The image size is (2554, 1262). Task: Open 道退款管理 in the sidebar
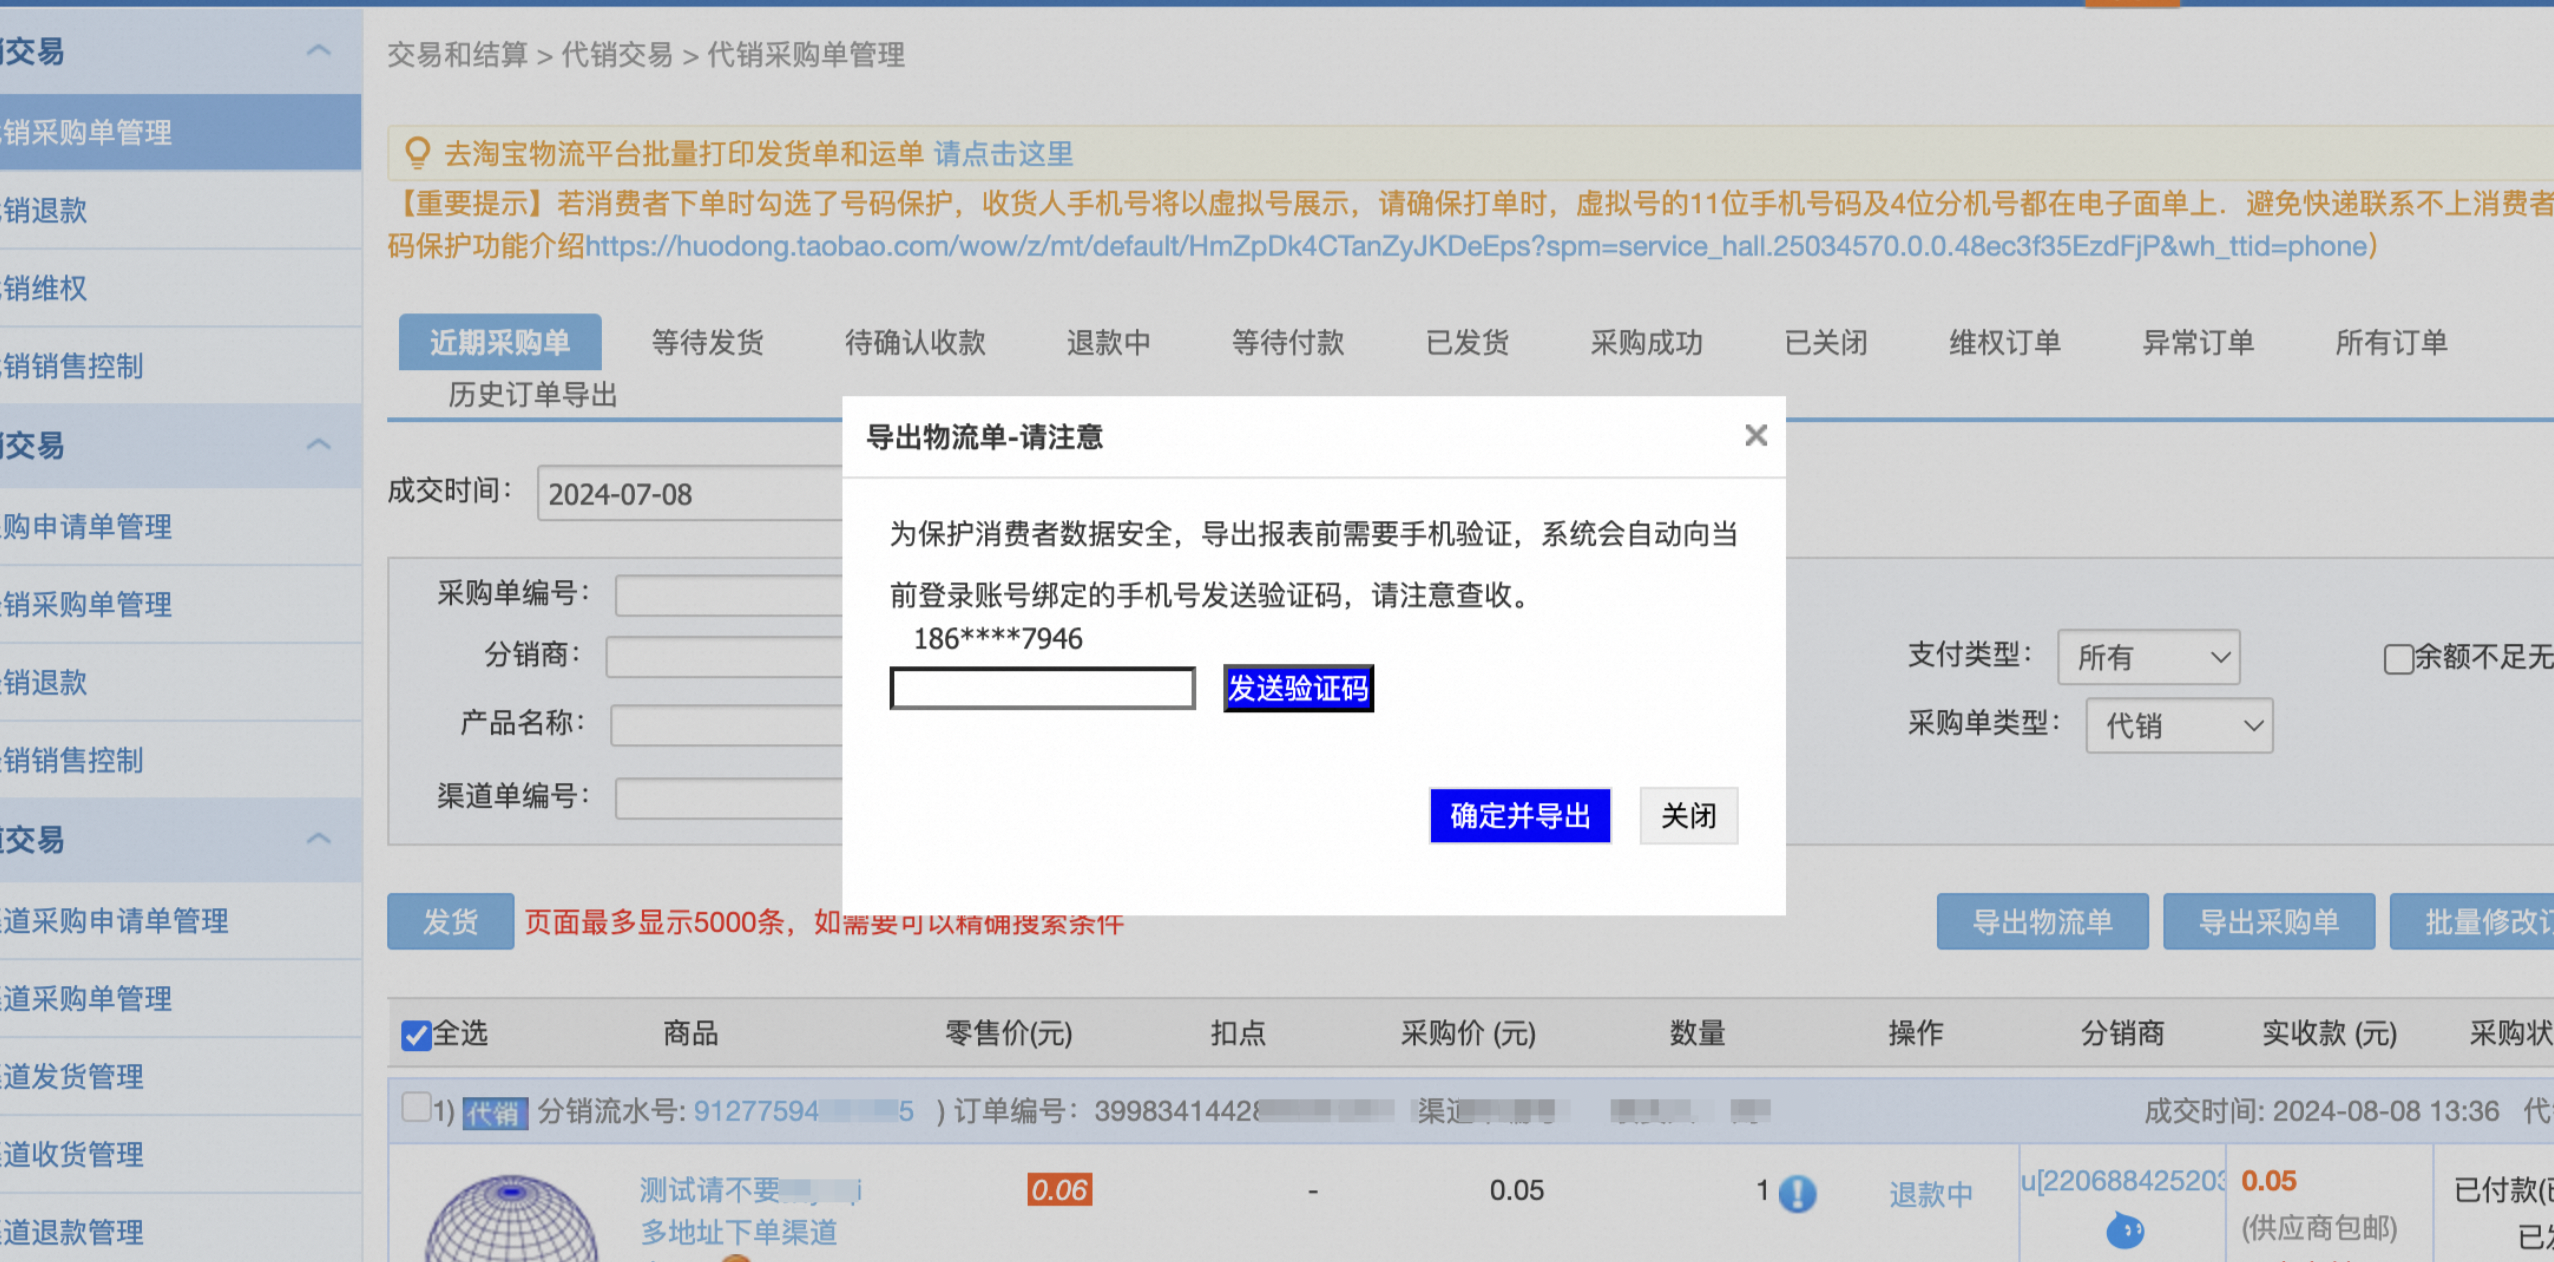(x=180, y=1231)
